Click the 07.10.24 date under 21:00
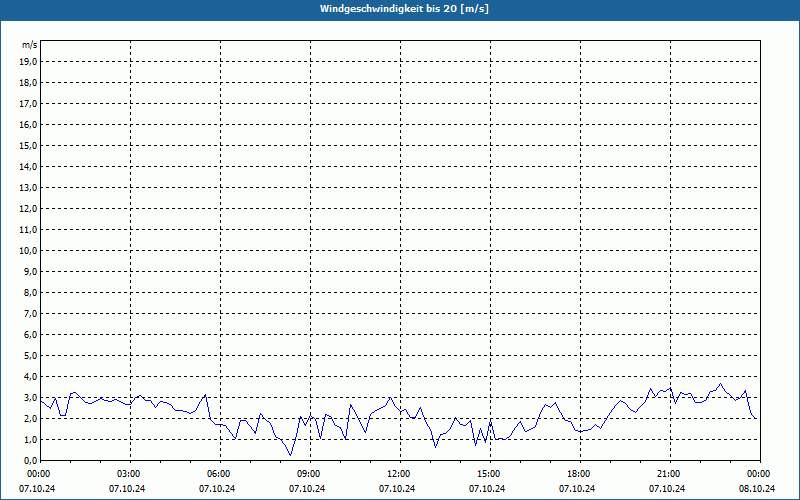Screen dimensions: 800x500 [x=667, y=488]
